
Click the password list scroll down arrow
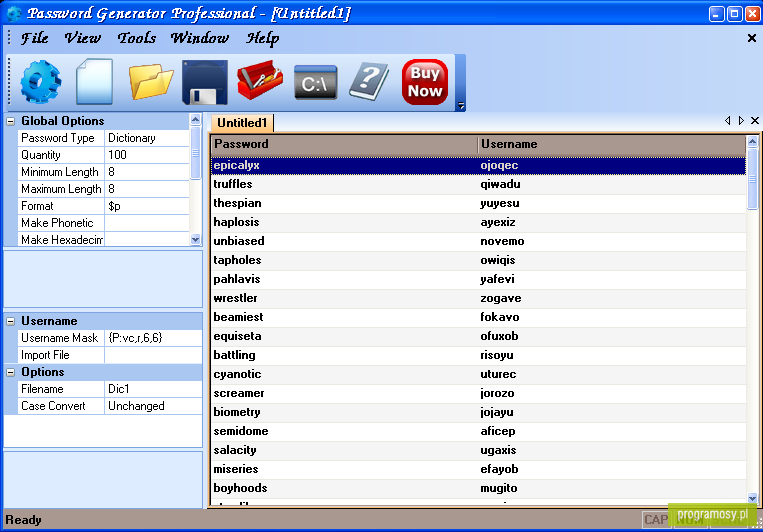pyautogui.click(x=752, y=498)
